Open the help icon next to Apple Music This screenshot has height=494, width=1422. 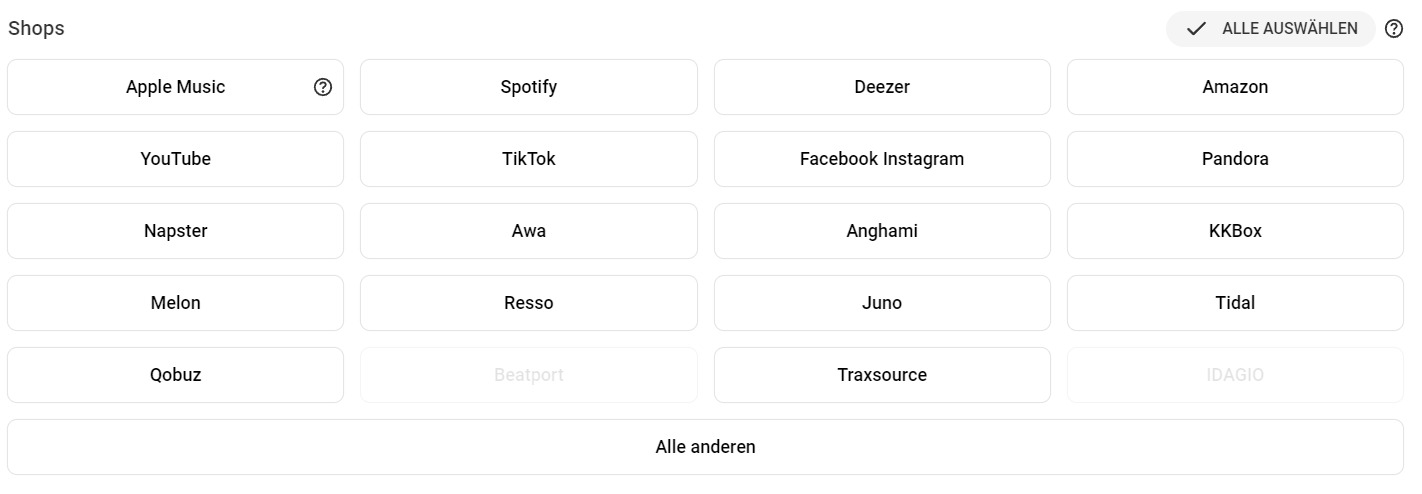[322, 87]
